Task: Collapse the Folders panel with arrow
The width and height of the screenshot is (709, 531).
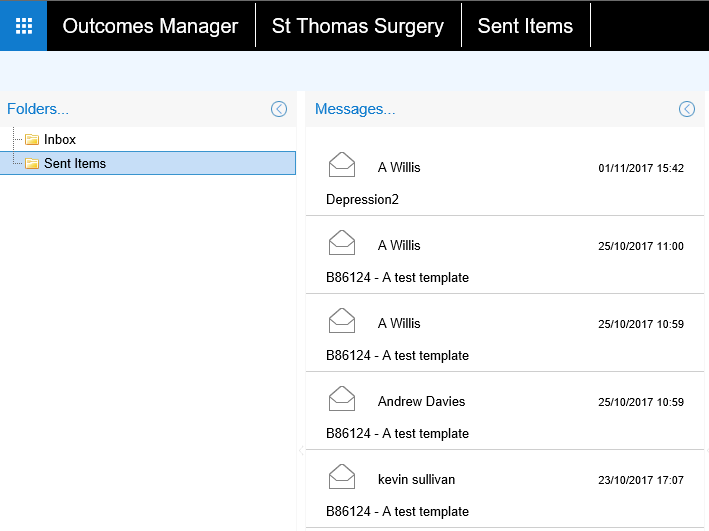Action: pos(279,109)
